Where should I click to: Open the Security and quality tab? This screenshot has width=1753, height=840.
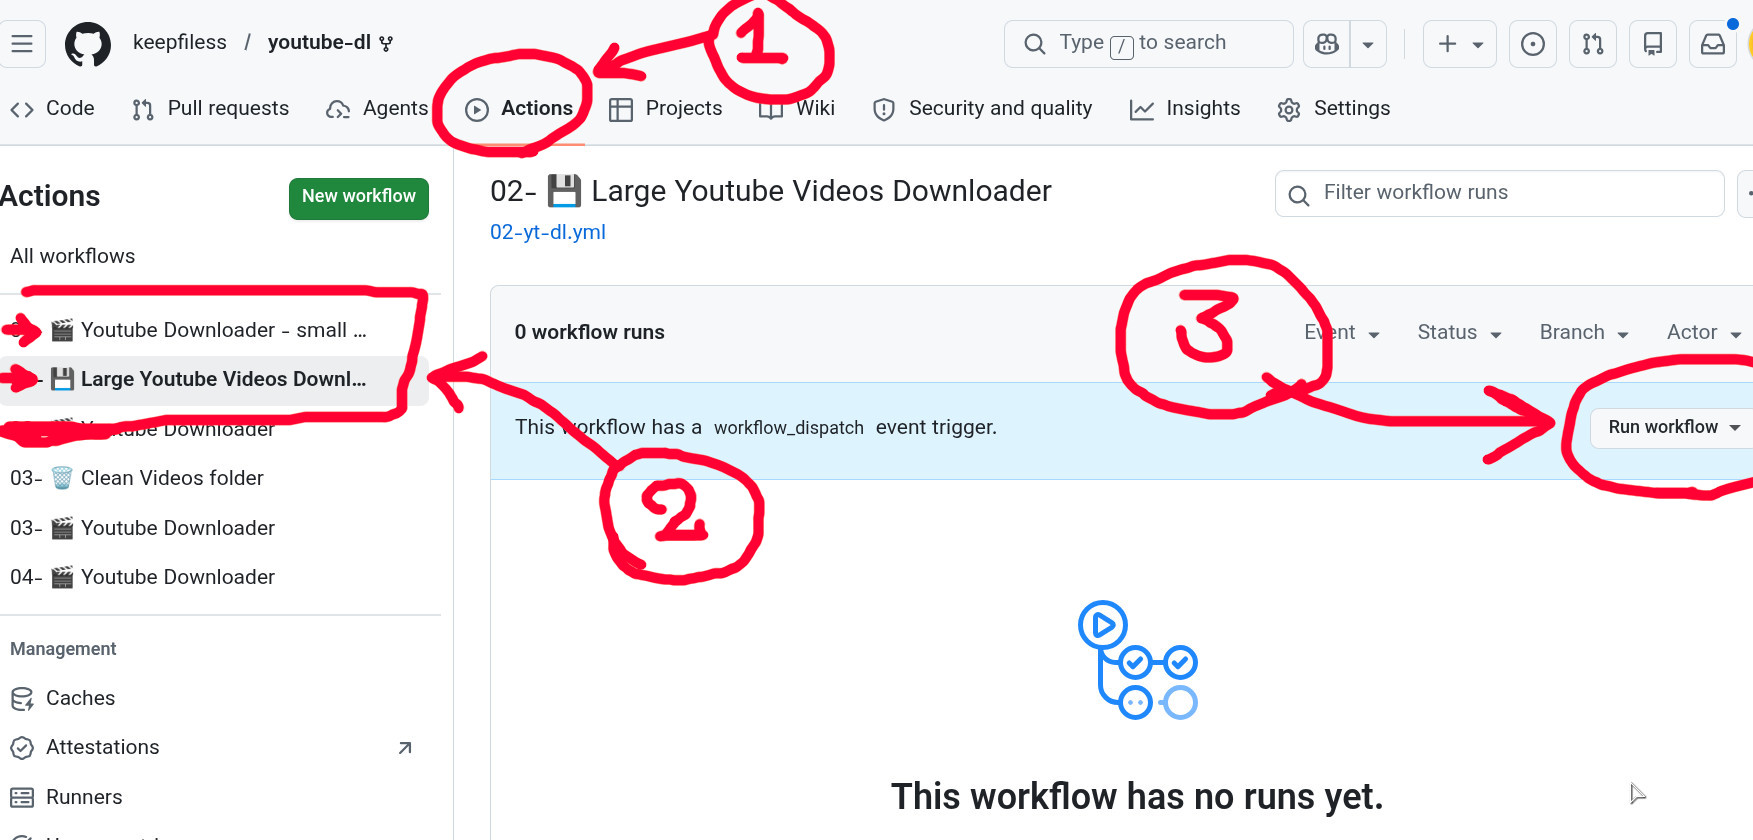coord(982,108)
